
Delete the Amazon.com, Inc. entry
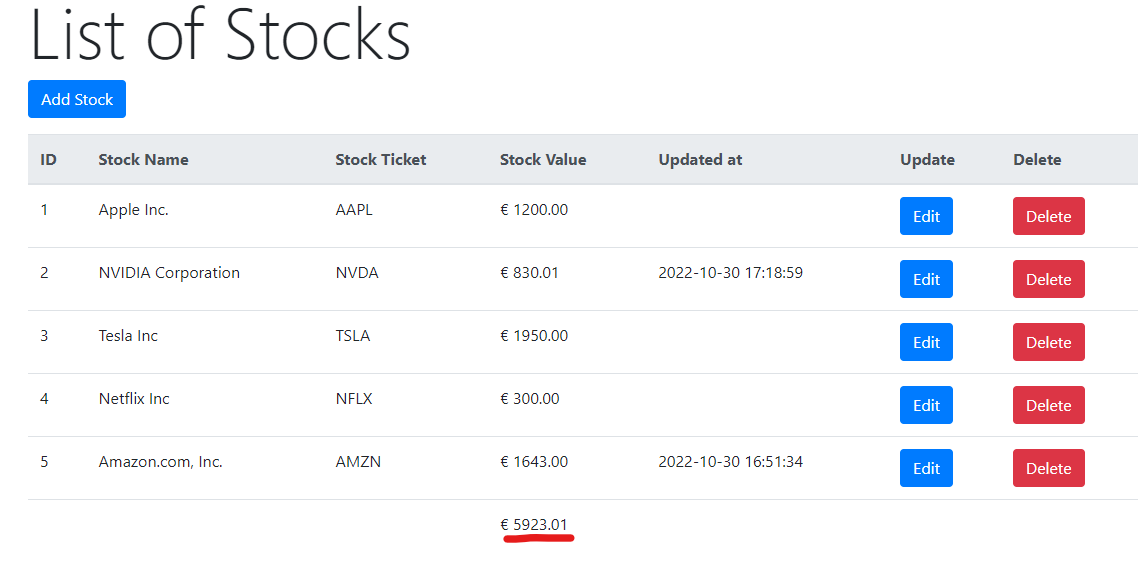pos(1048,468)
